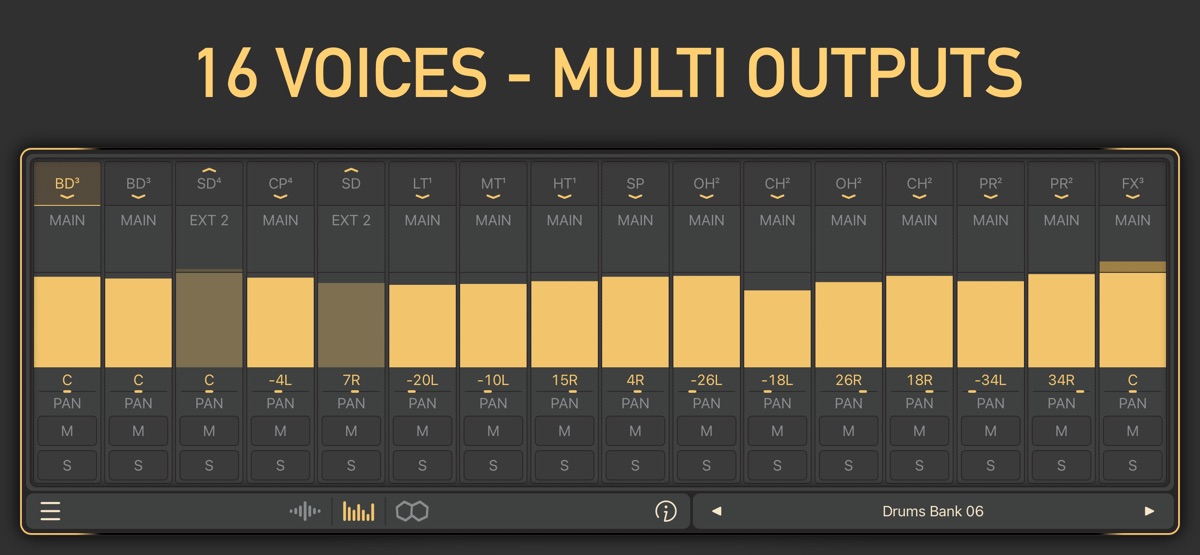The image size is (1200, 555).
Task: Click the Drums Bank 06 preset name
Action: (x=932, y=512)
